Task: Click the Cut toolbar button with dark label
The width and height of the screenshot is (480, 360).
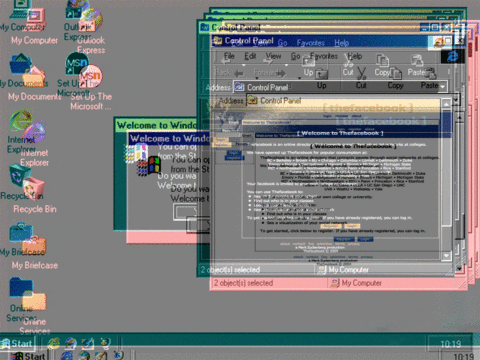Action: (x=361, y=77)
